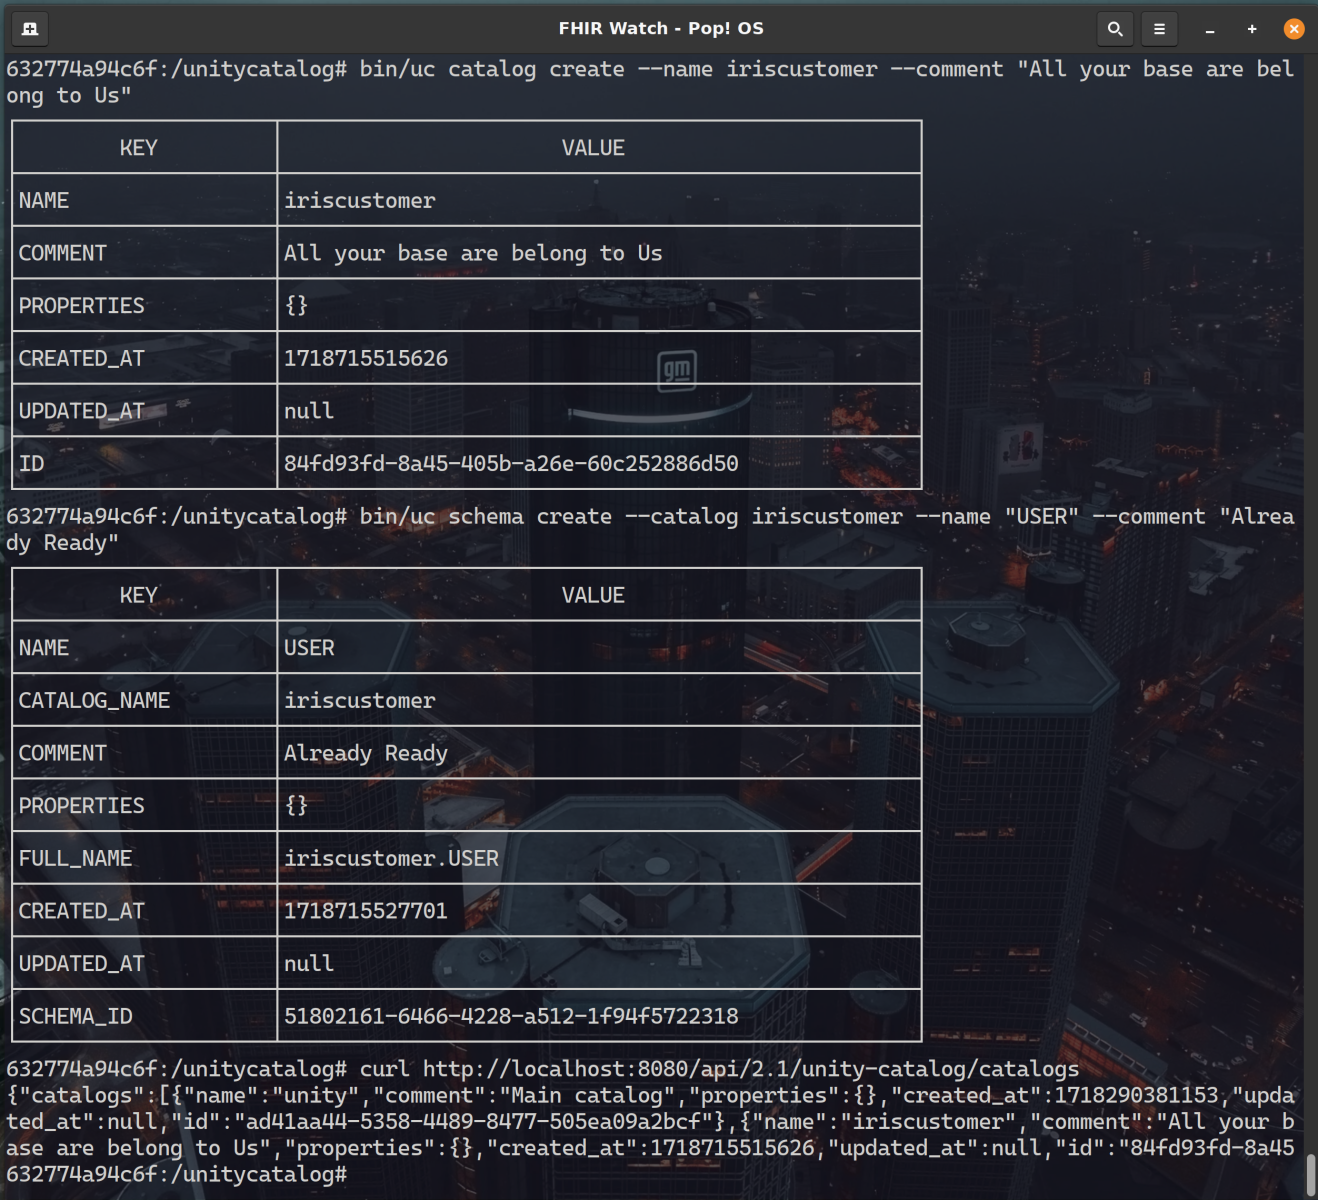The width and height of the screenshot is (1318, 1200).
Task: Click the SCHEMA_ID value starting with 51802161
Action: tap(511, 1016)
